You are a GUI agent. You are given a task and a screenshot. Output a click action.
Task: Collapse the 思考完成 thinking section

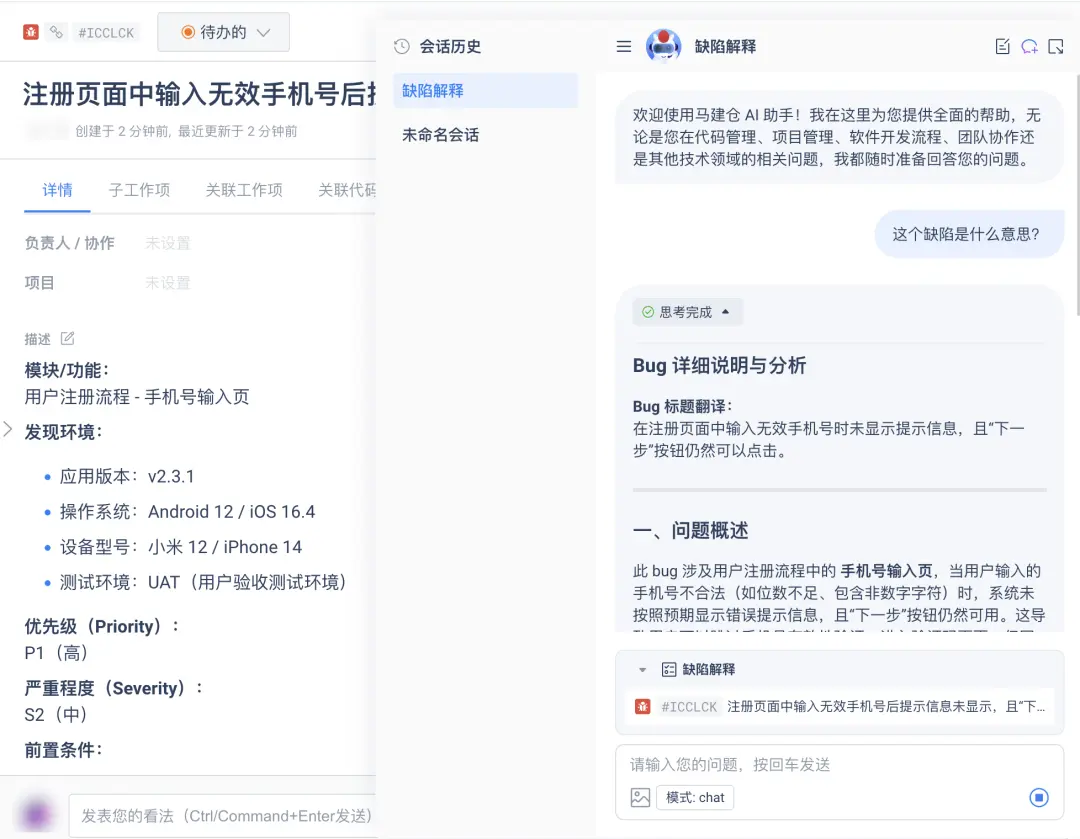tap(687, 312)
